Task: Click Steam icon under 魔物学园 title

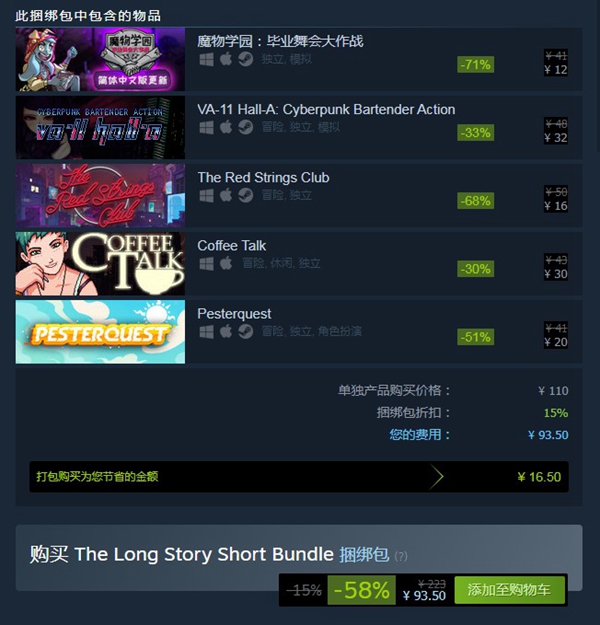Action: coord(246,59)
